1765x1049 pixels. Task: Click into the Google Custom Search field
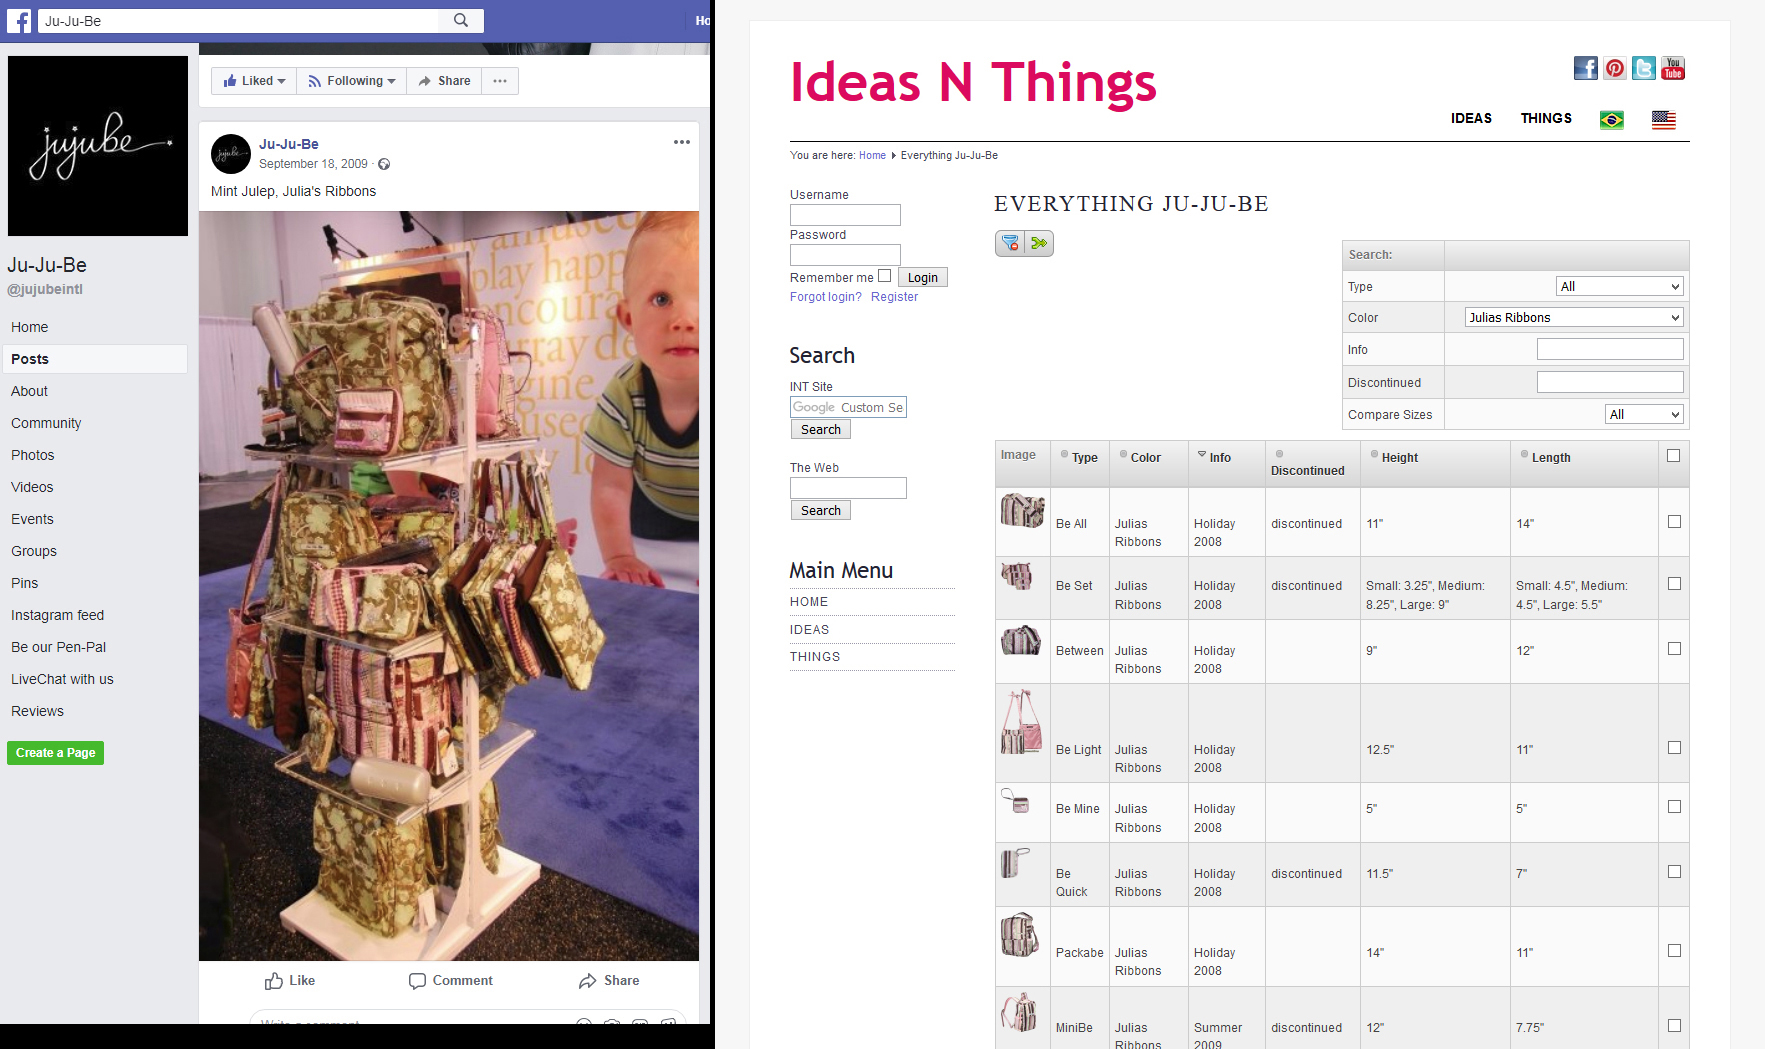click(848, 407)
